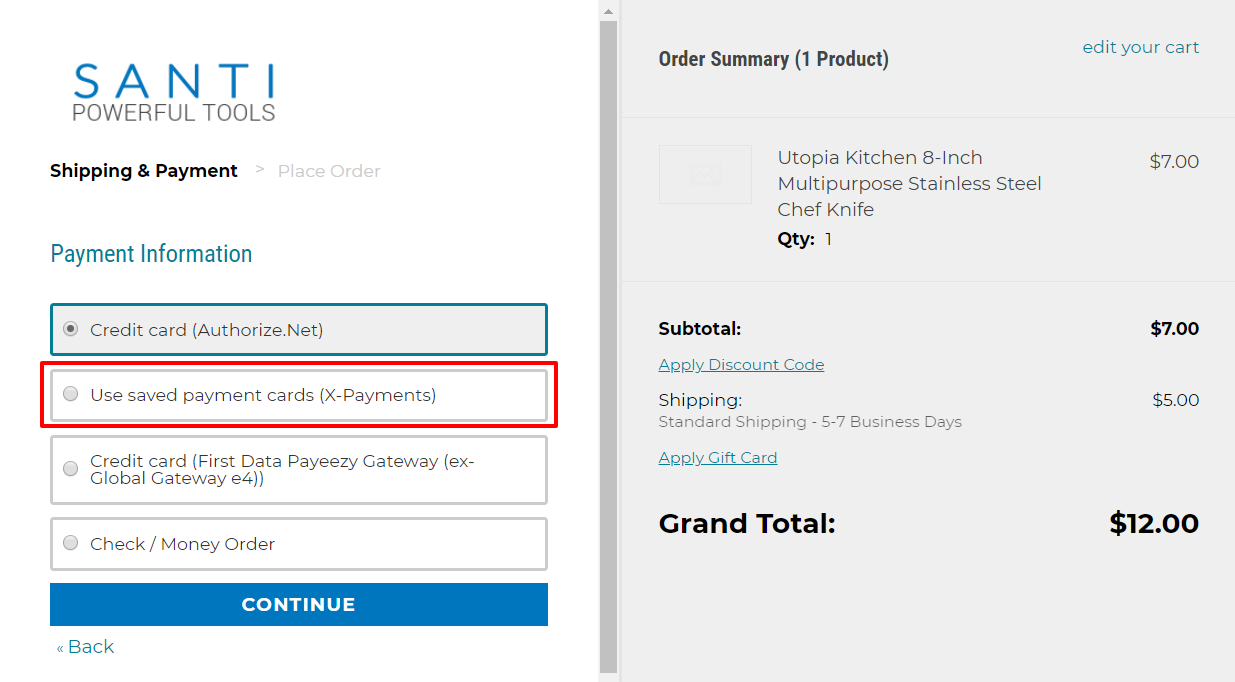Click the Use saved payment cards option box
Screen dimensions: 1235x682
pos(299,395)
